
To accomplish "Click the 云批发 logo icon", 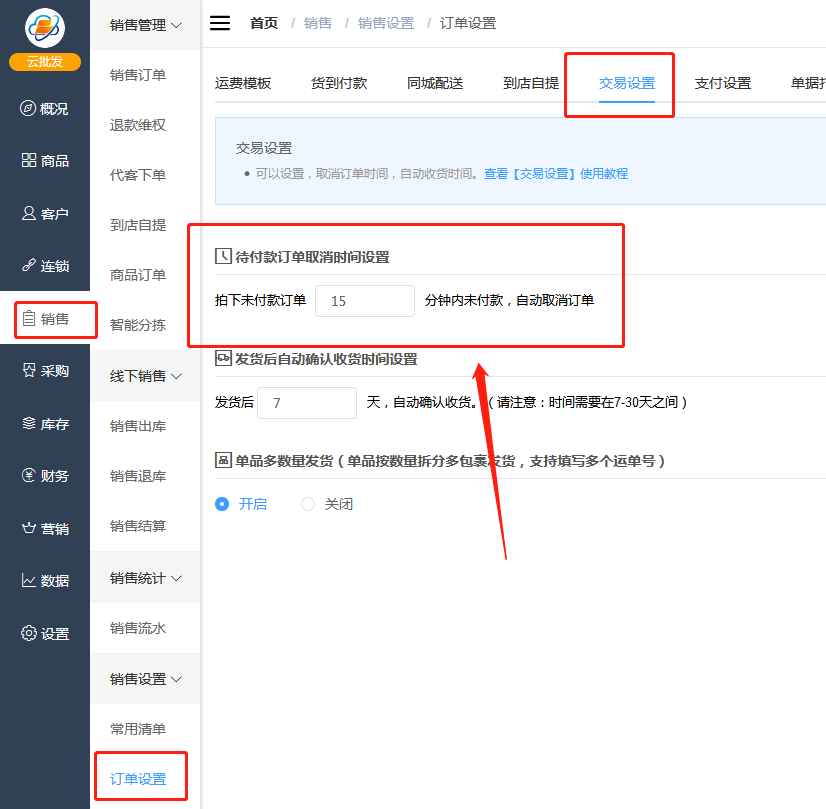I will coord(45,28).
